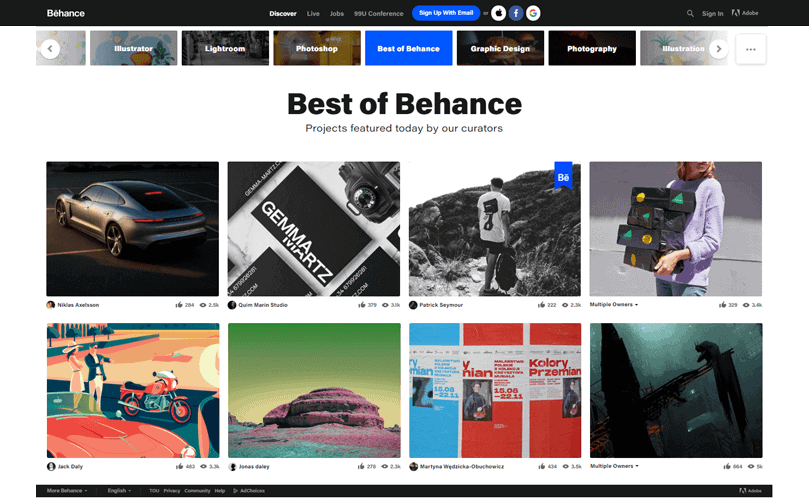Visit Quim Marin Studio profile link
This screenshot has width=809, height=500.
click(263, 305)
